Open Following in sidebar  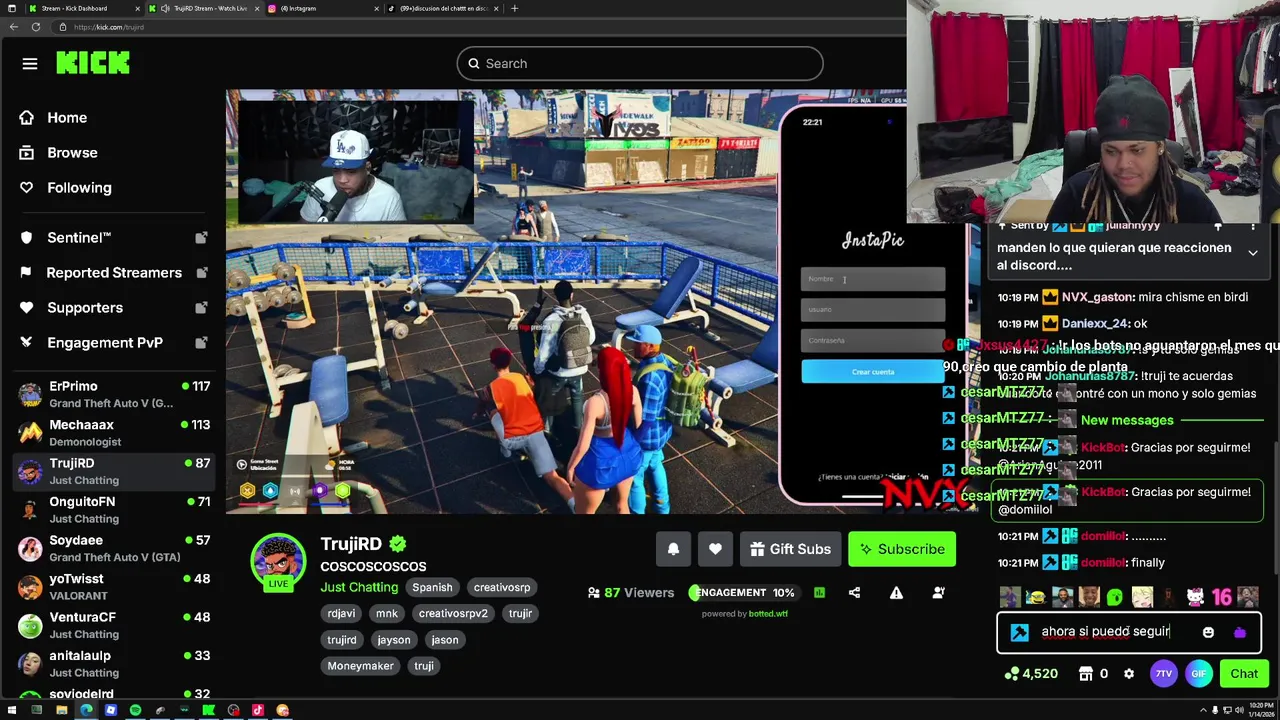coord(79,188)
